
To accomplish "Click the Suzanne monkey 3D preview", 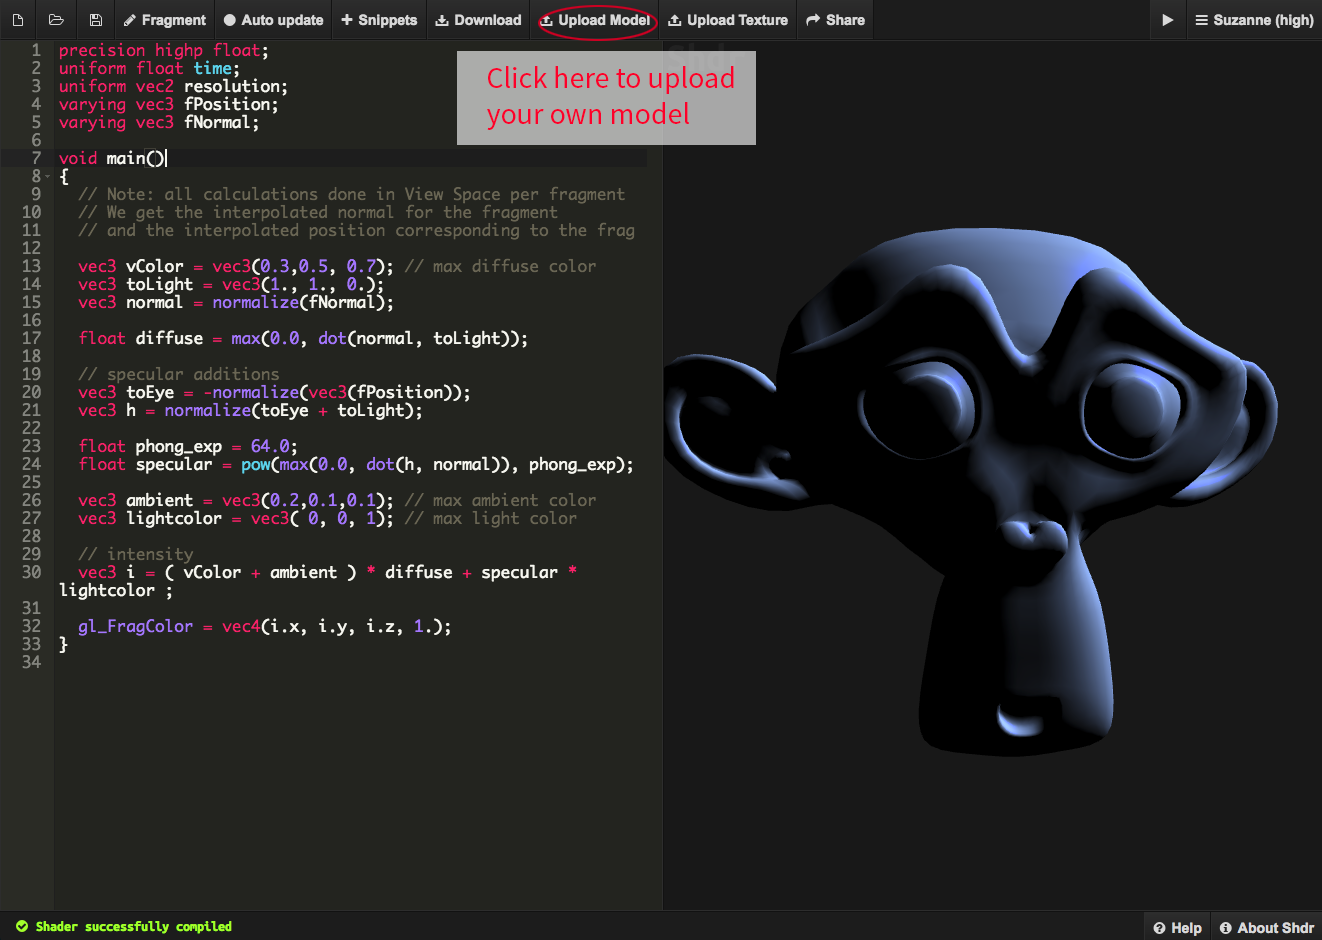I will tap(971, 490).
